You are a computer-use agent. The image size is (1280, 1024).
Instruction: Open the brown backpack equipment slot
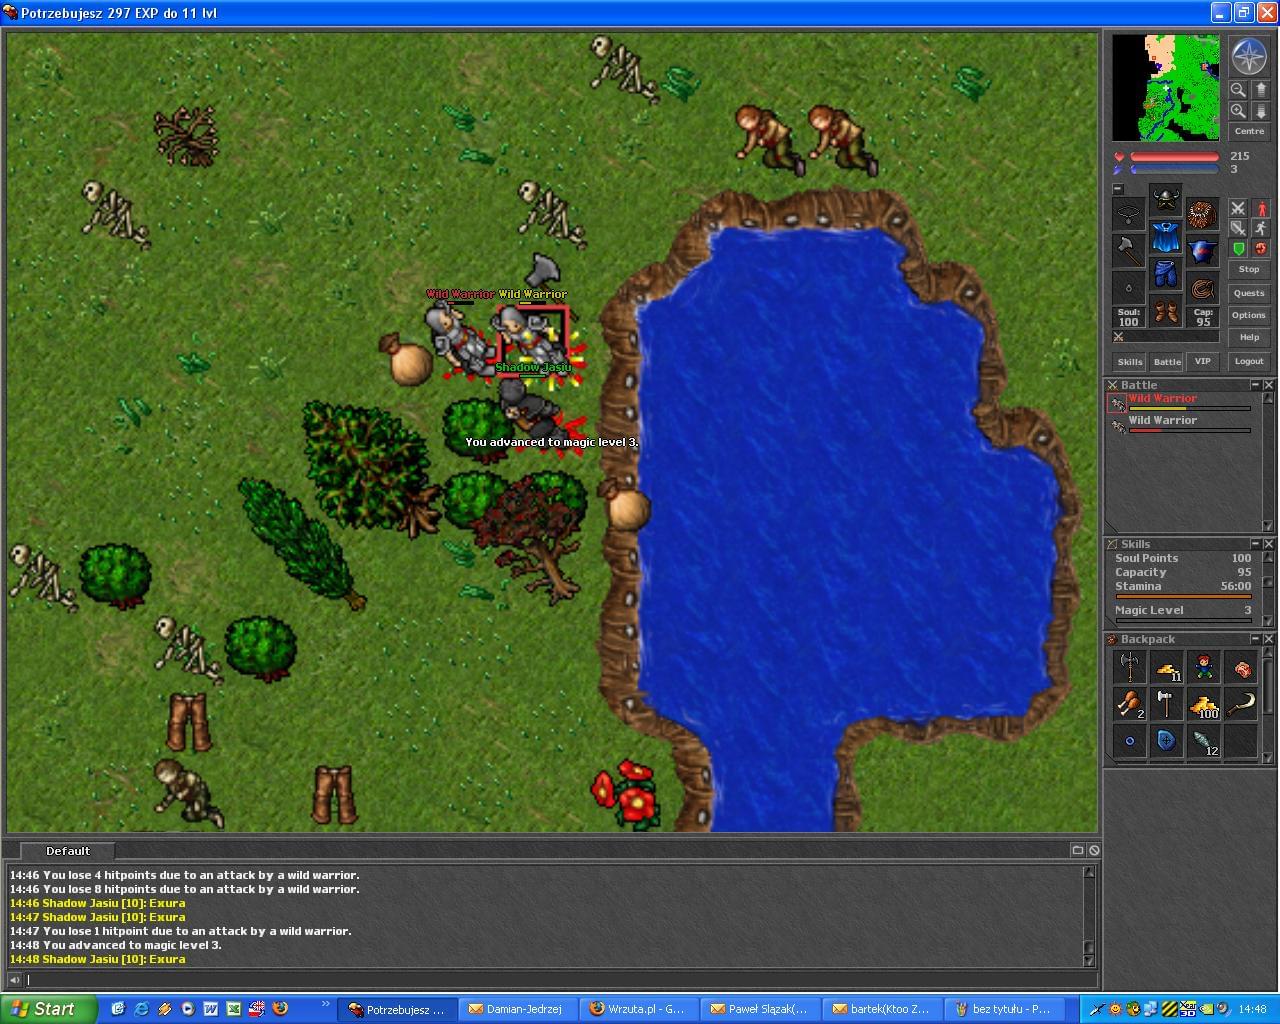pyautogui.click(x=1202, y=214)
